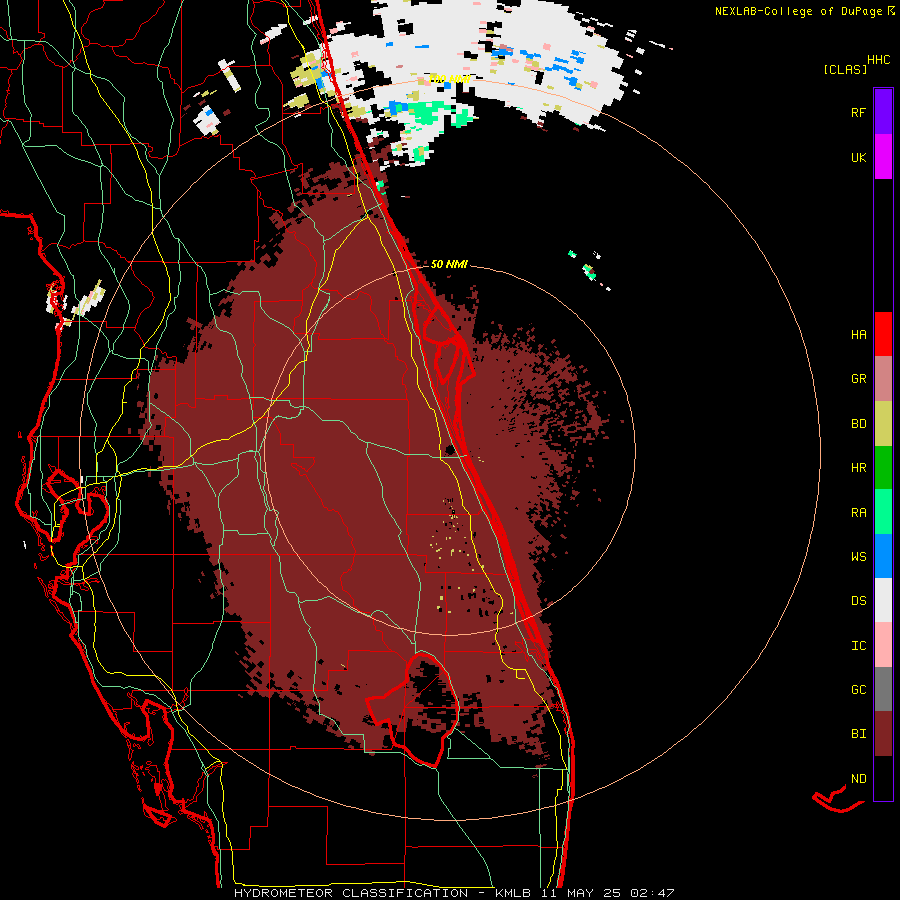The width and height of the screenshot is (900, 900).
Task: Pick the brown BI legend swatch
Action: pos(883,734)
